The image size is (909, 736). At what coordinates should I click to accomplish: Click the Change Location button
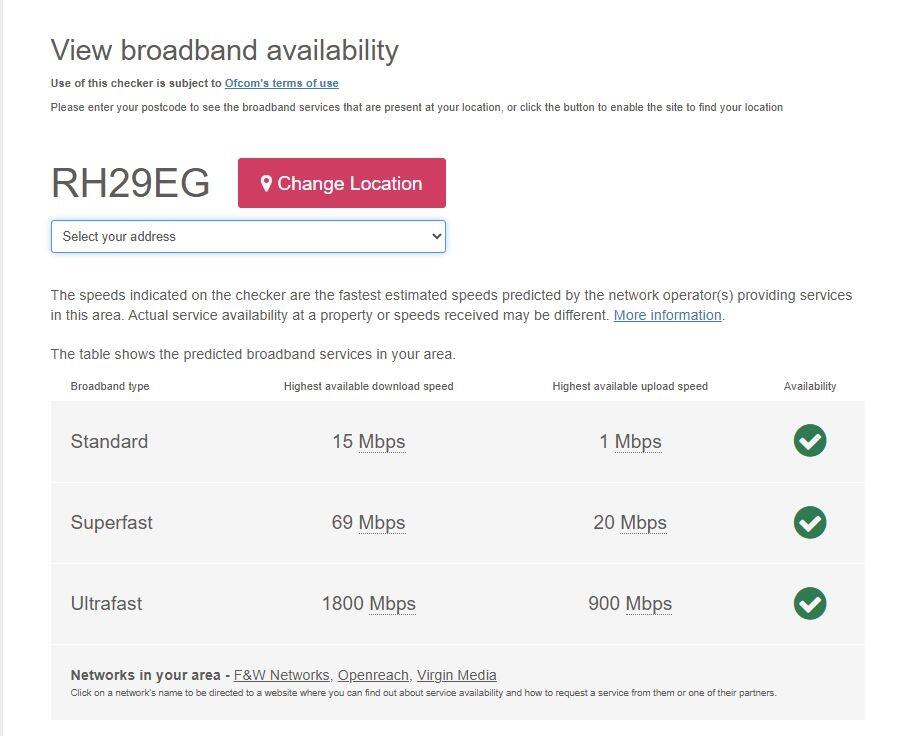tap(341, 183)
